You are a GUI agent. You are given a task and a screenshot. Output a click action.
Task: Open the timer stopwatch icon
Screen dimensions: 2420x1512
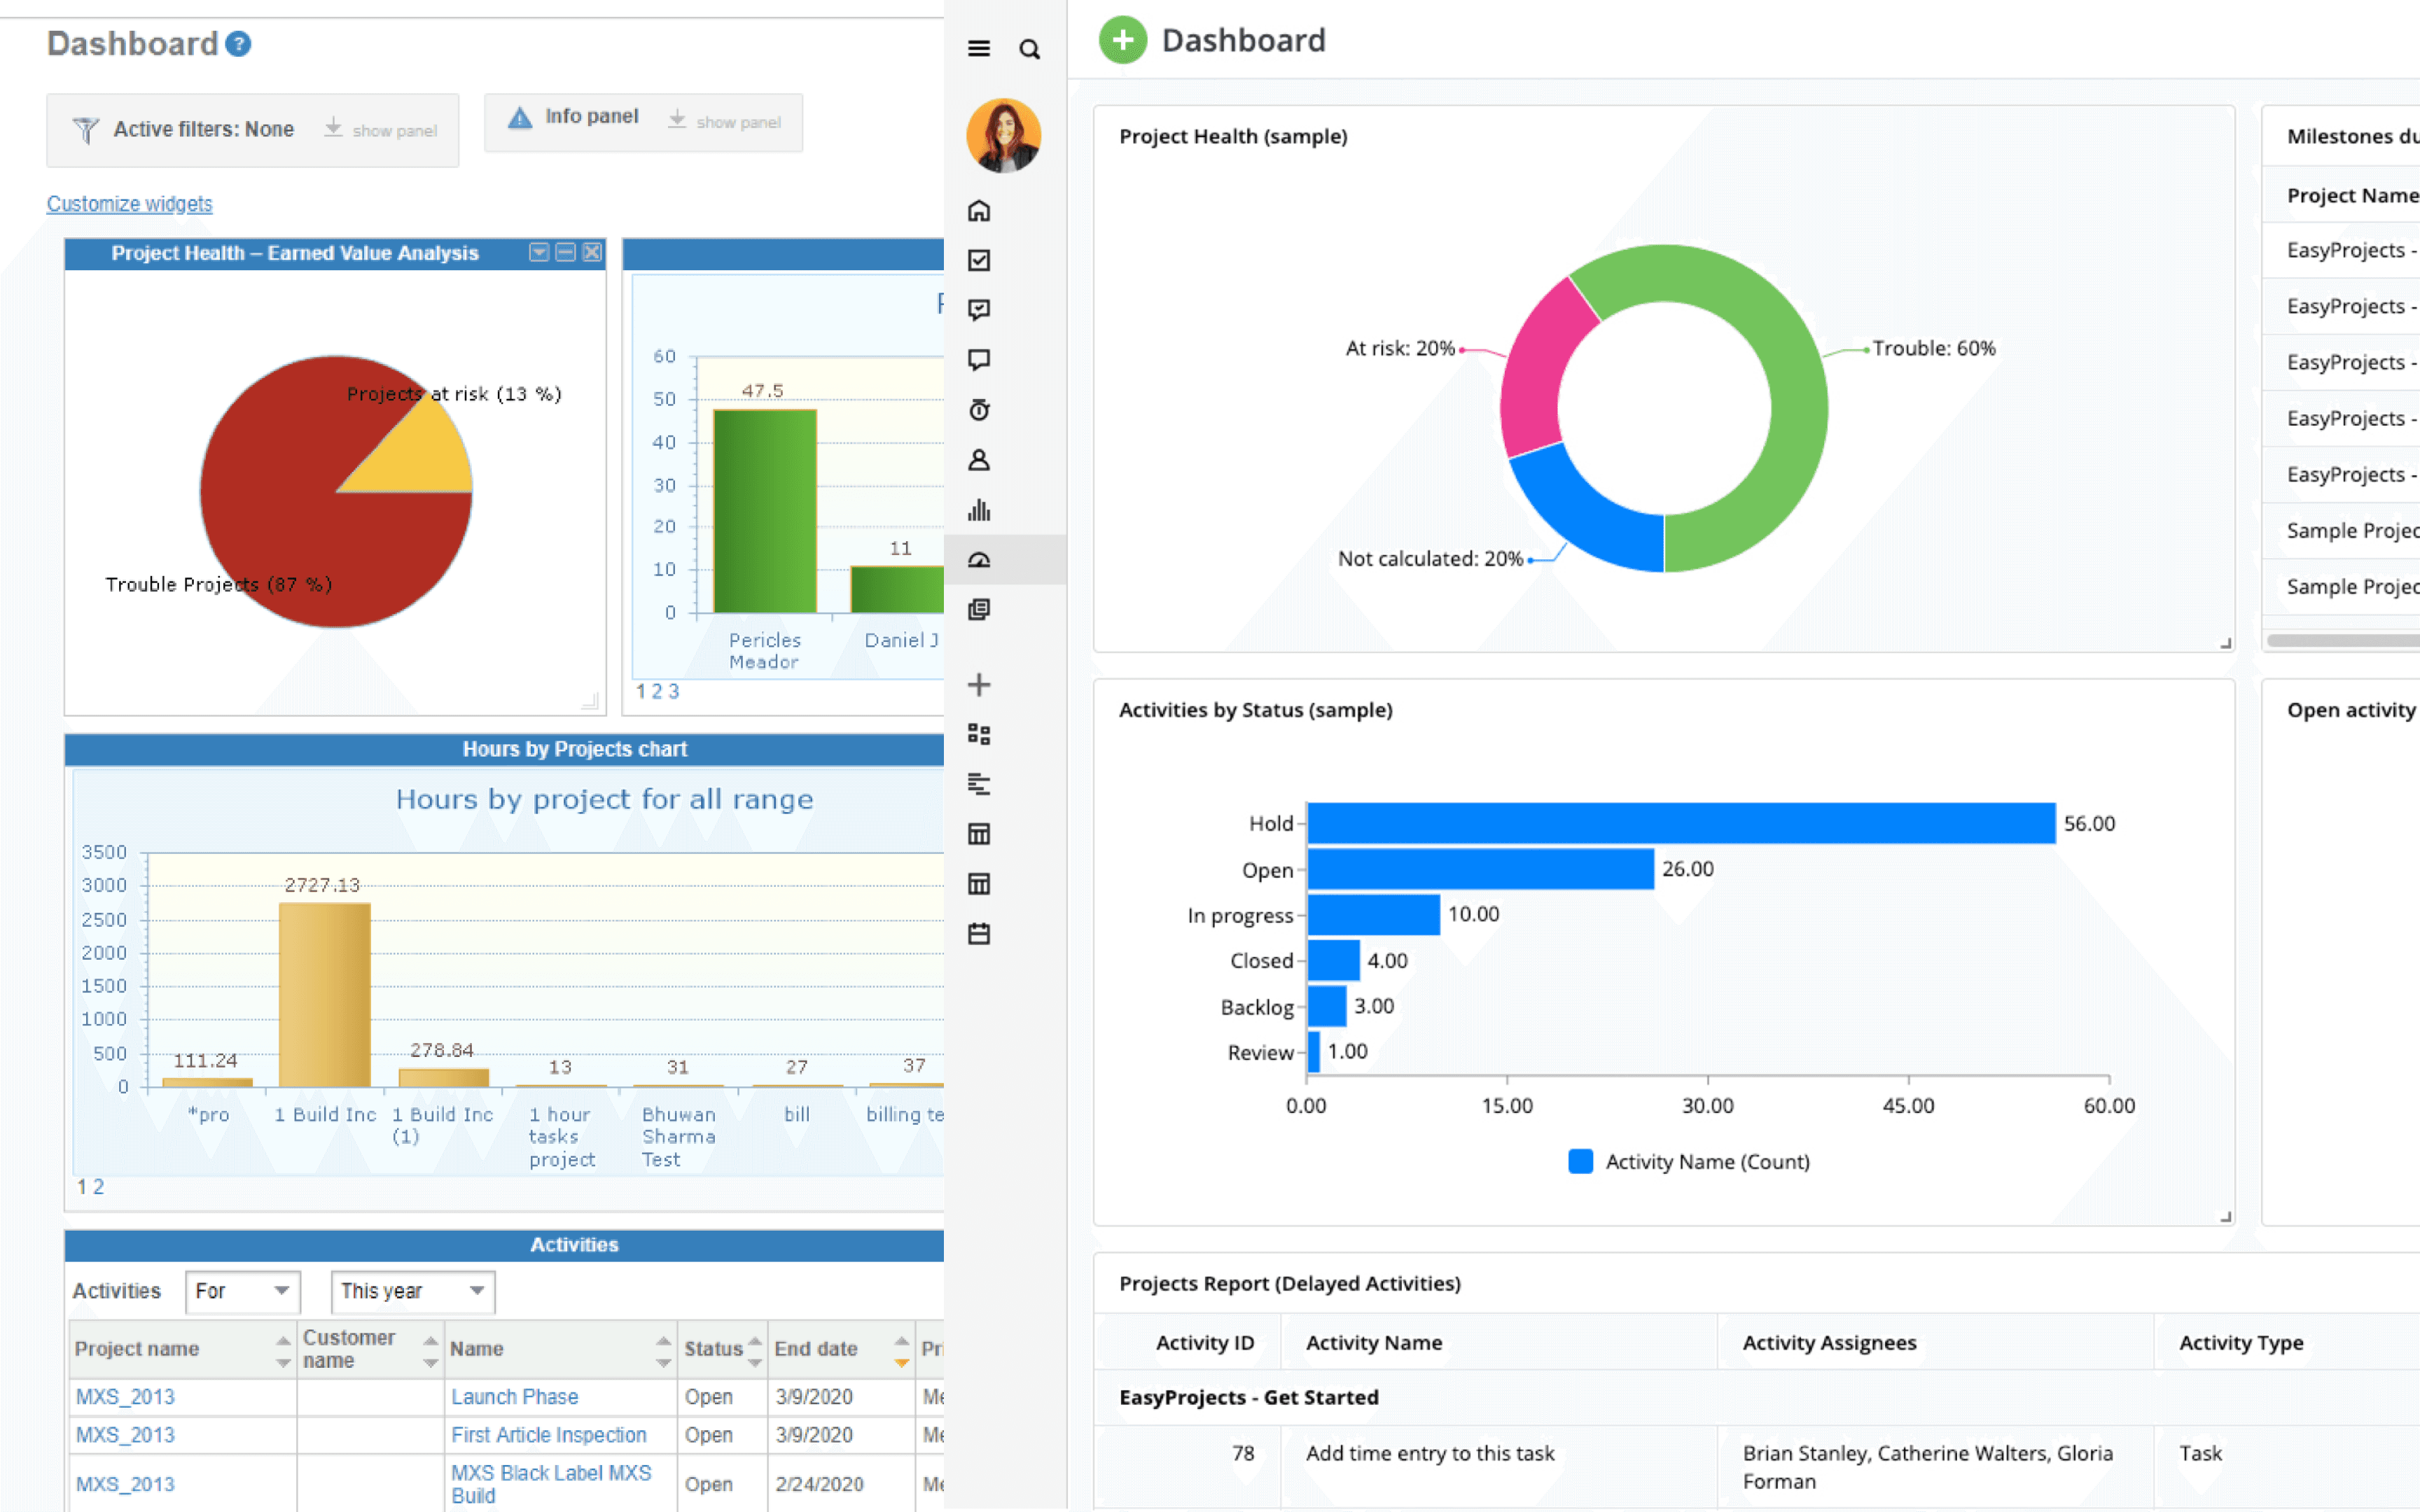[979, 410]
